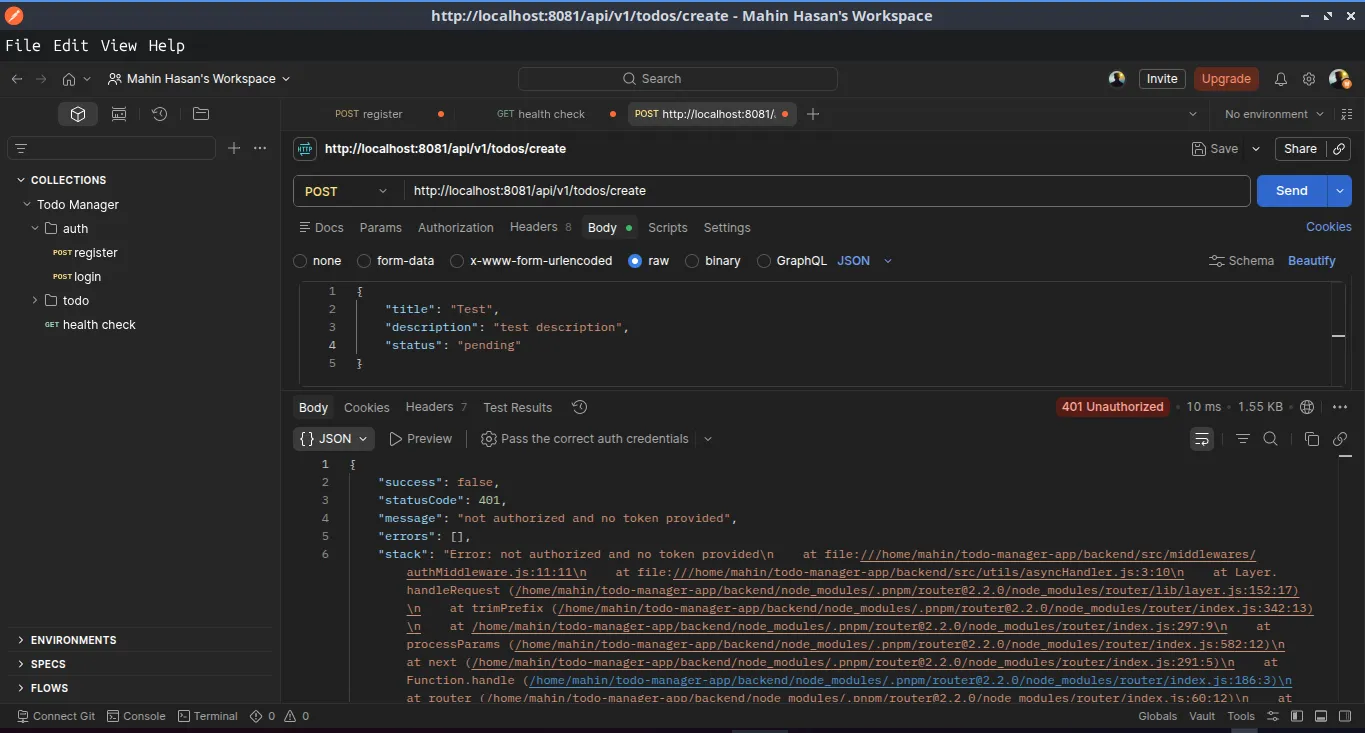
Task: Click the Invite button
Action: point(1162,79)
